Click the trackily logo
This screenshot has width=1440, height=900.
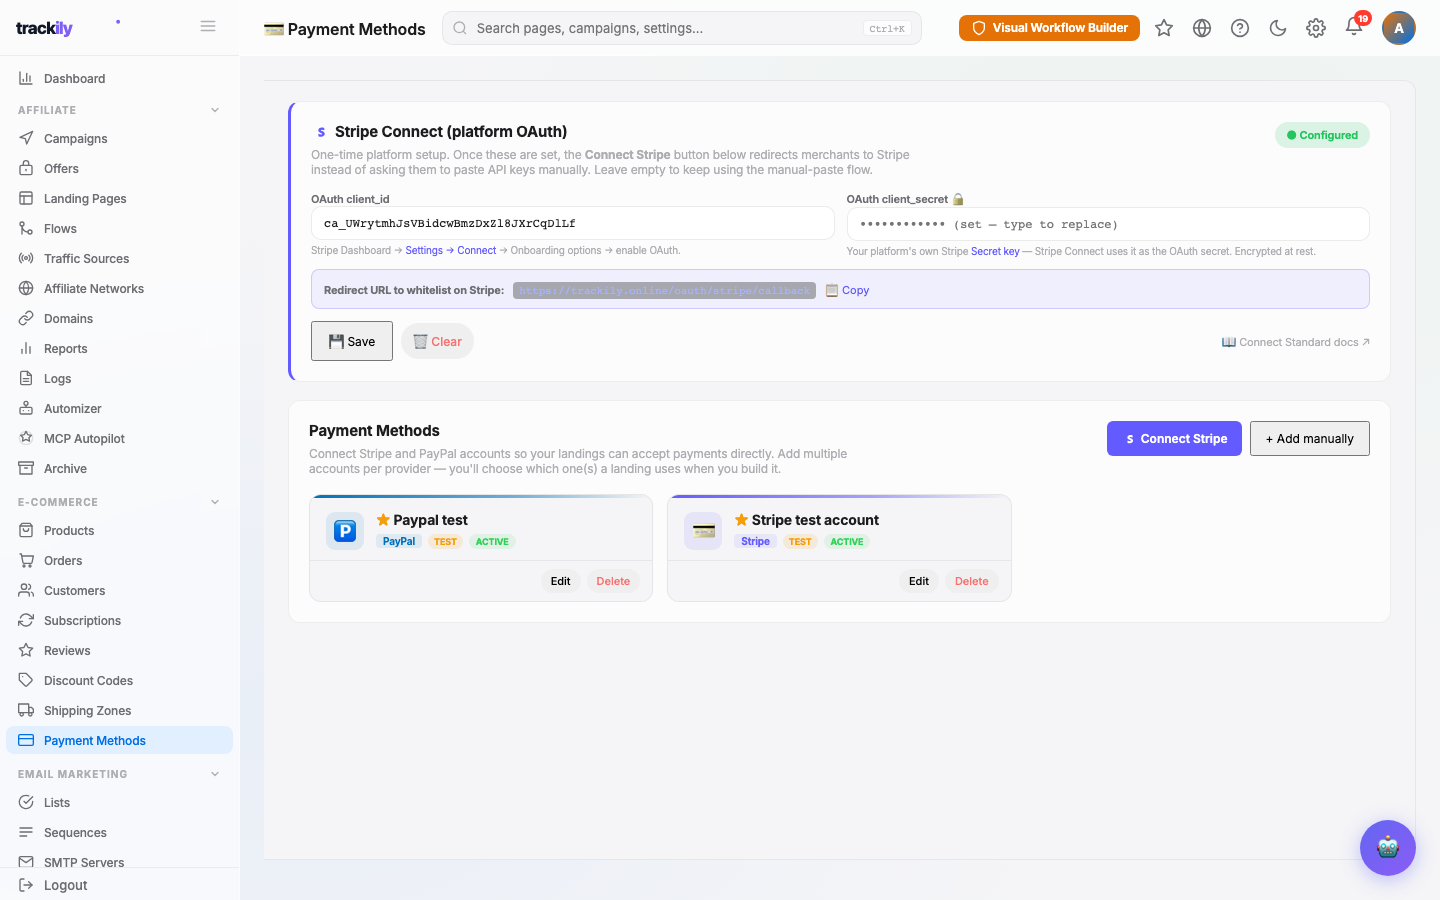point(44,28)
